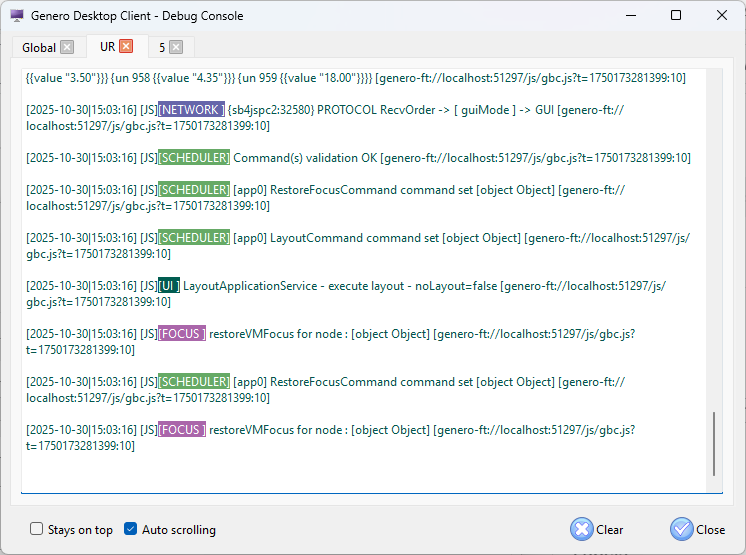Click 'Command(s) validation OK' text

(x=305, y=158)
